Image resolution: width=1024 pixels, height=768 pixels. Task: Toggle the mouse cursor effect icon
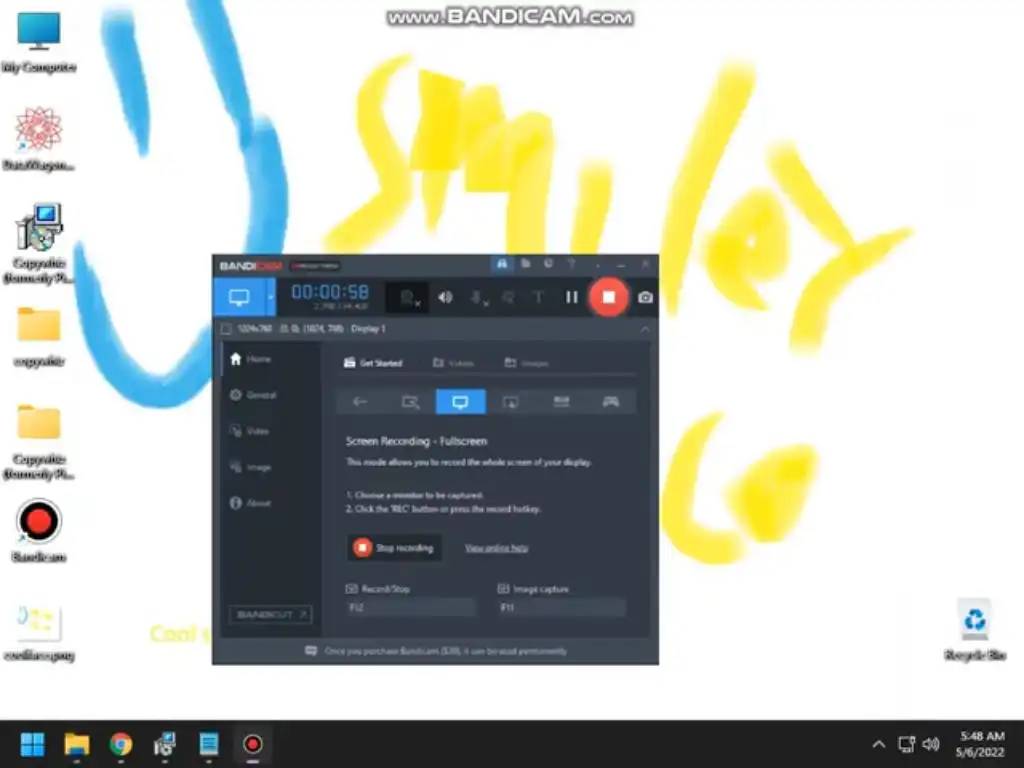pos(507,298)
